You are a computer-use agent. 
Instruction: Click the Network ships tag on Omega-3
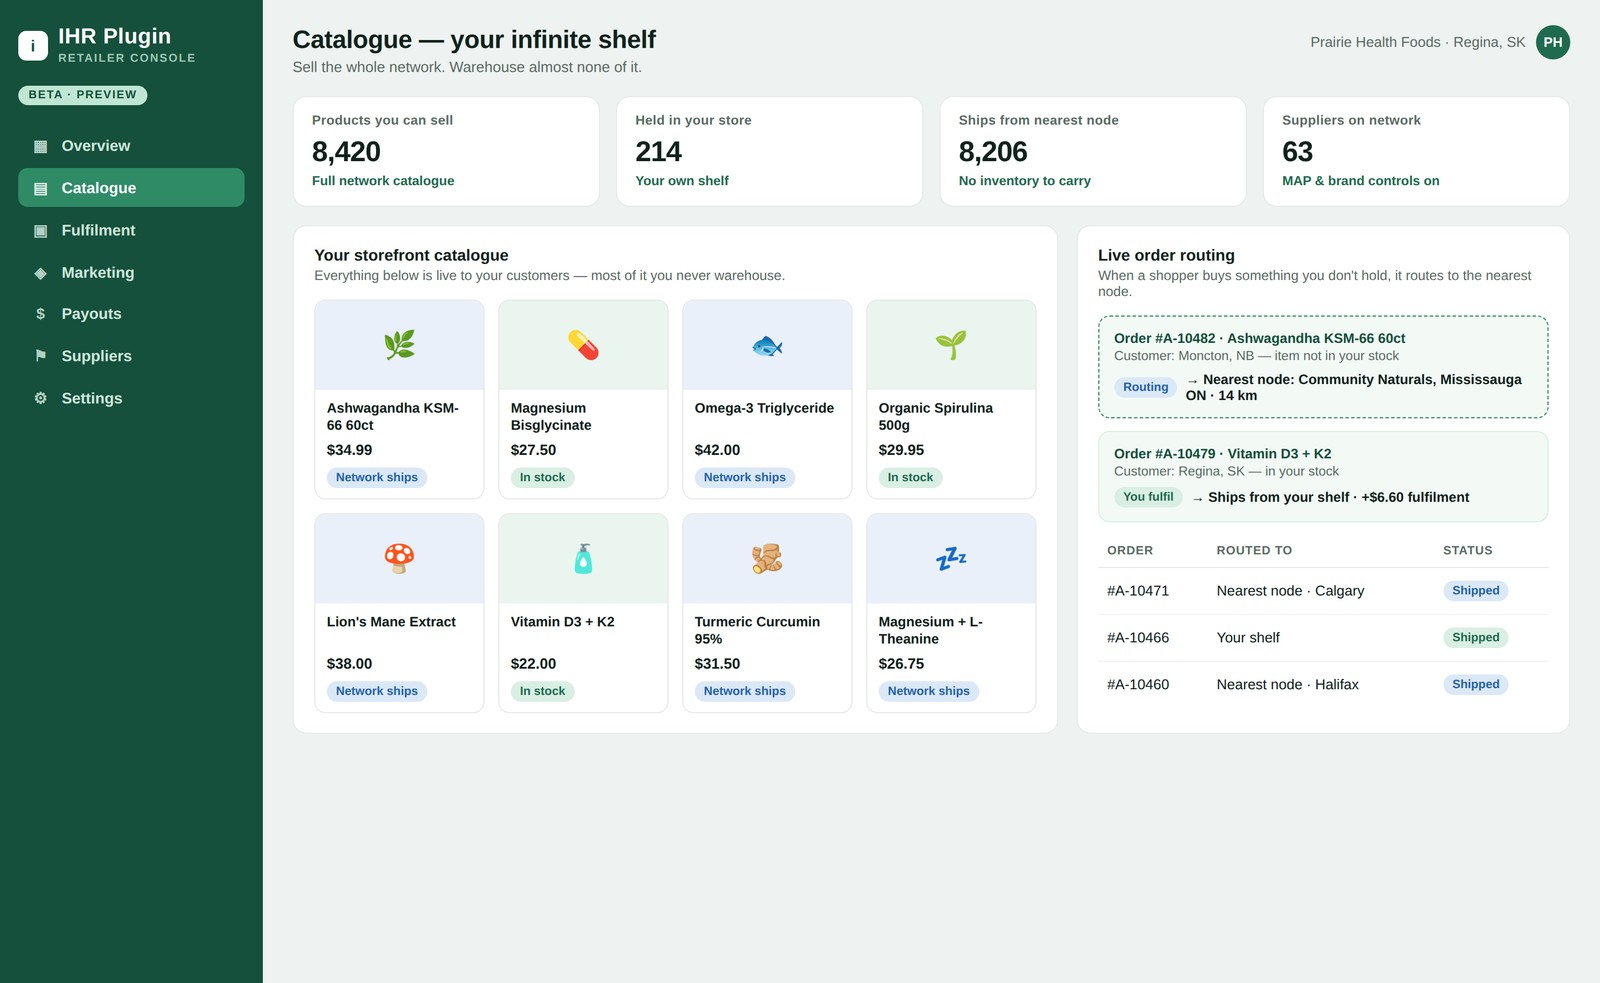point(745,478)
